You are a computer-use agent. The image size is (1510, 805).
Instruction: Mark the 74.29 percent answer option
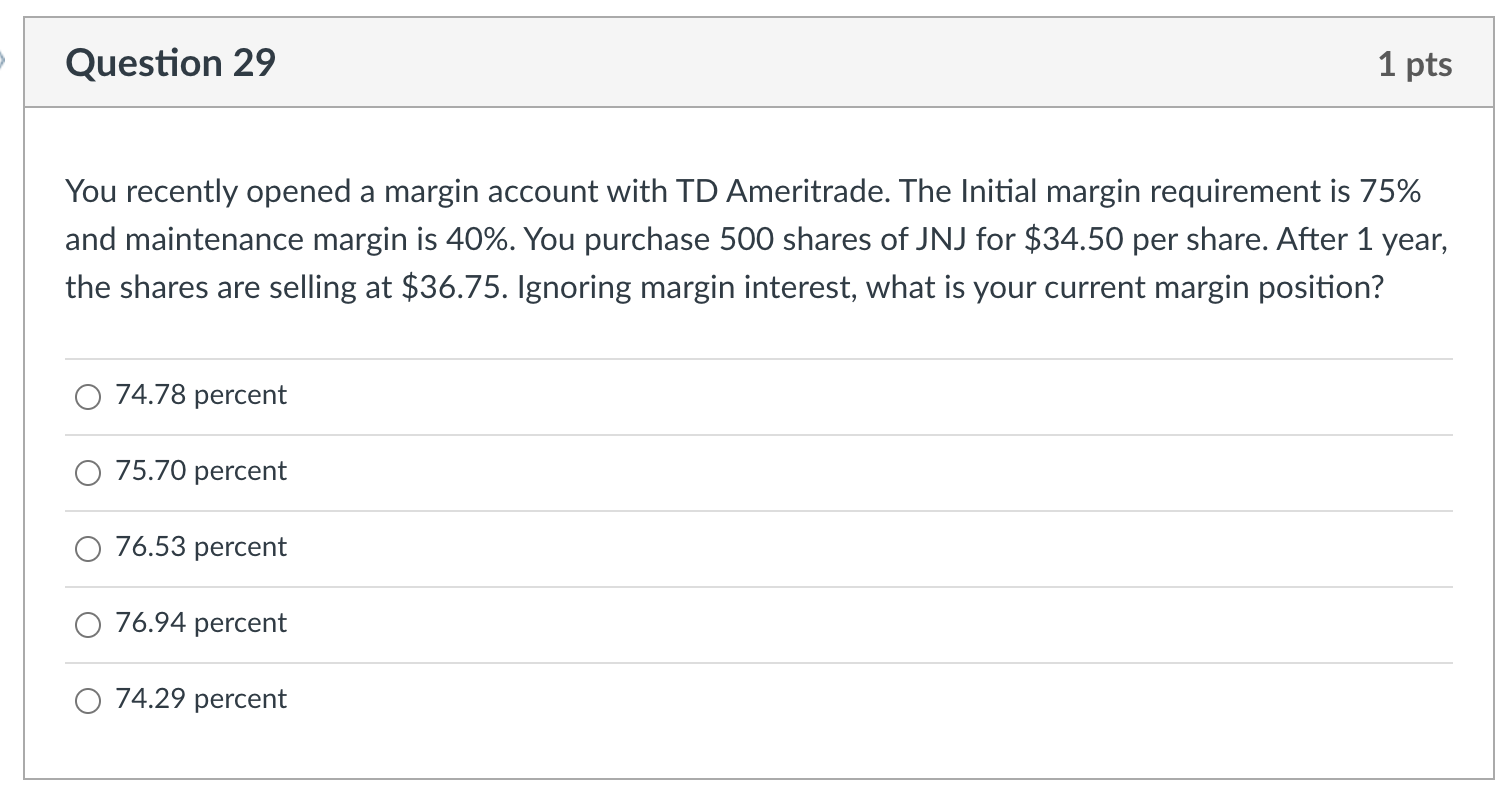88,700
